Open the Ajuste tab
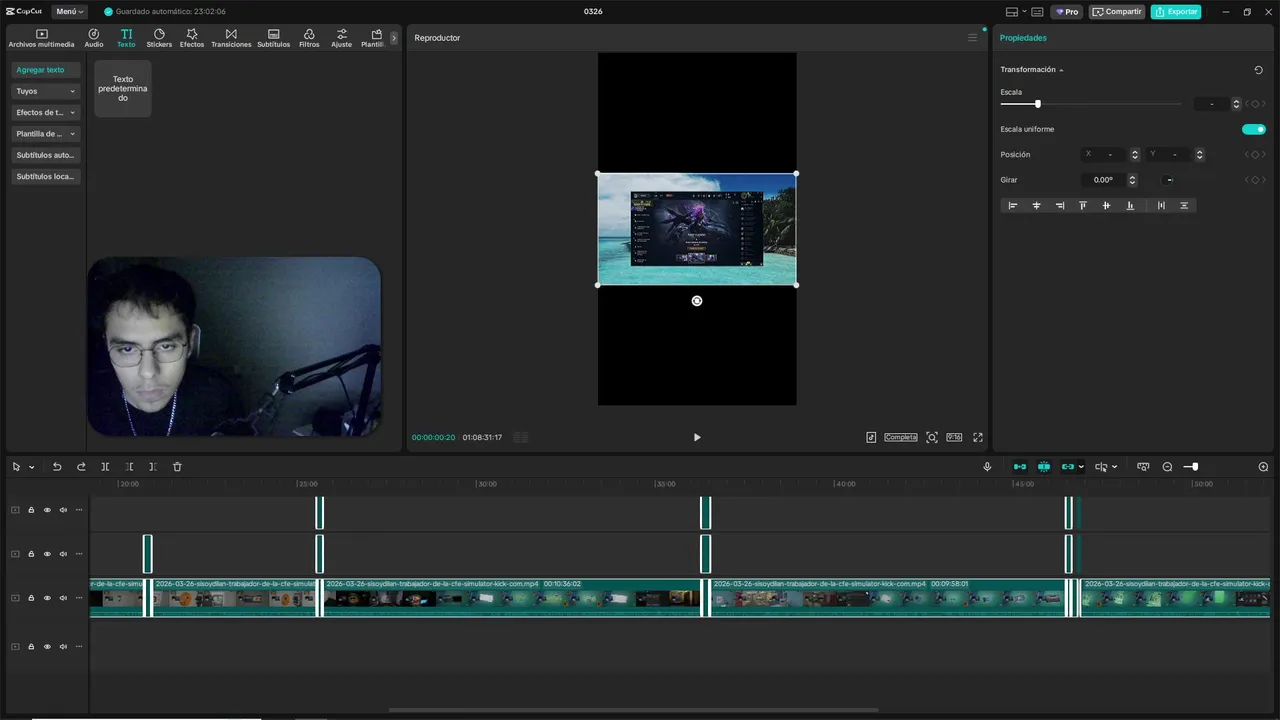The height and width of the screenshot is (720, 1280). (x=342, y=38)
